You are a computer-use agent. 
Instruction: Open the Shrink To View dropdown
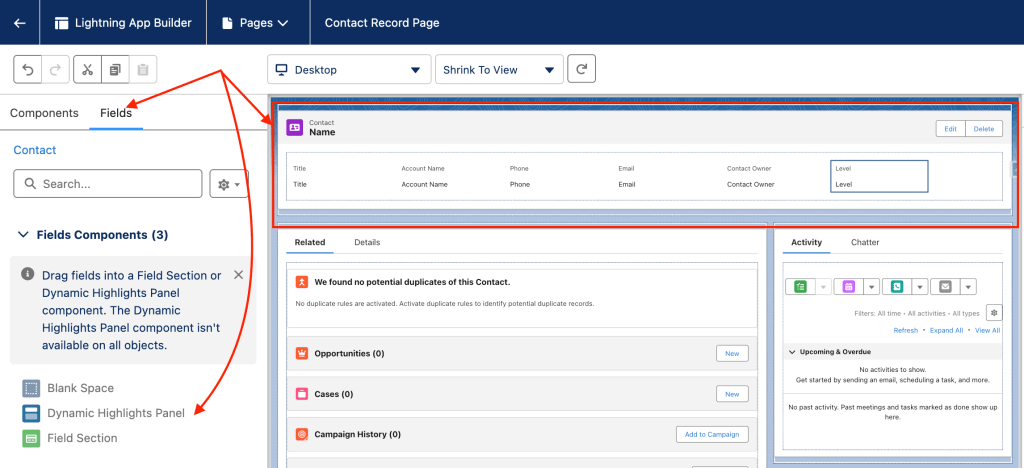click(498, 70)
